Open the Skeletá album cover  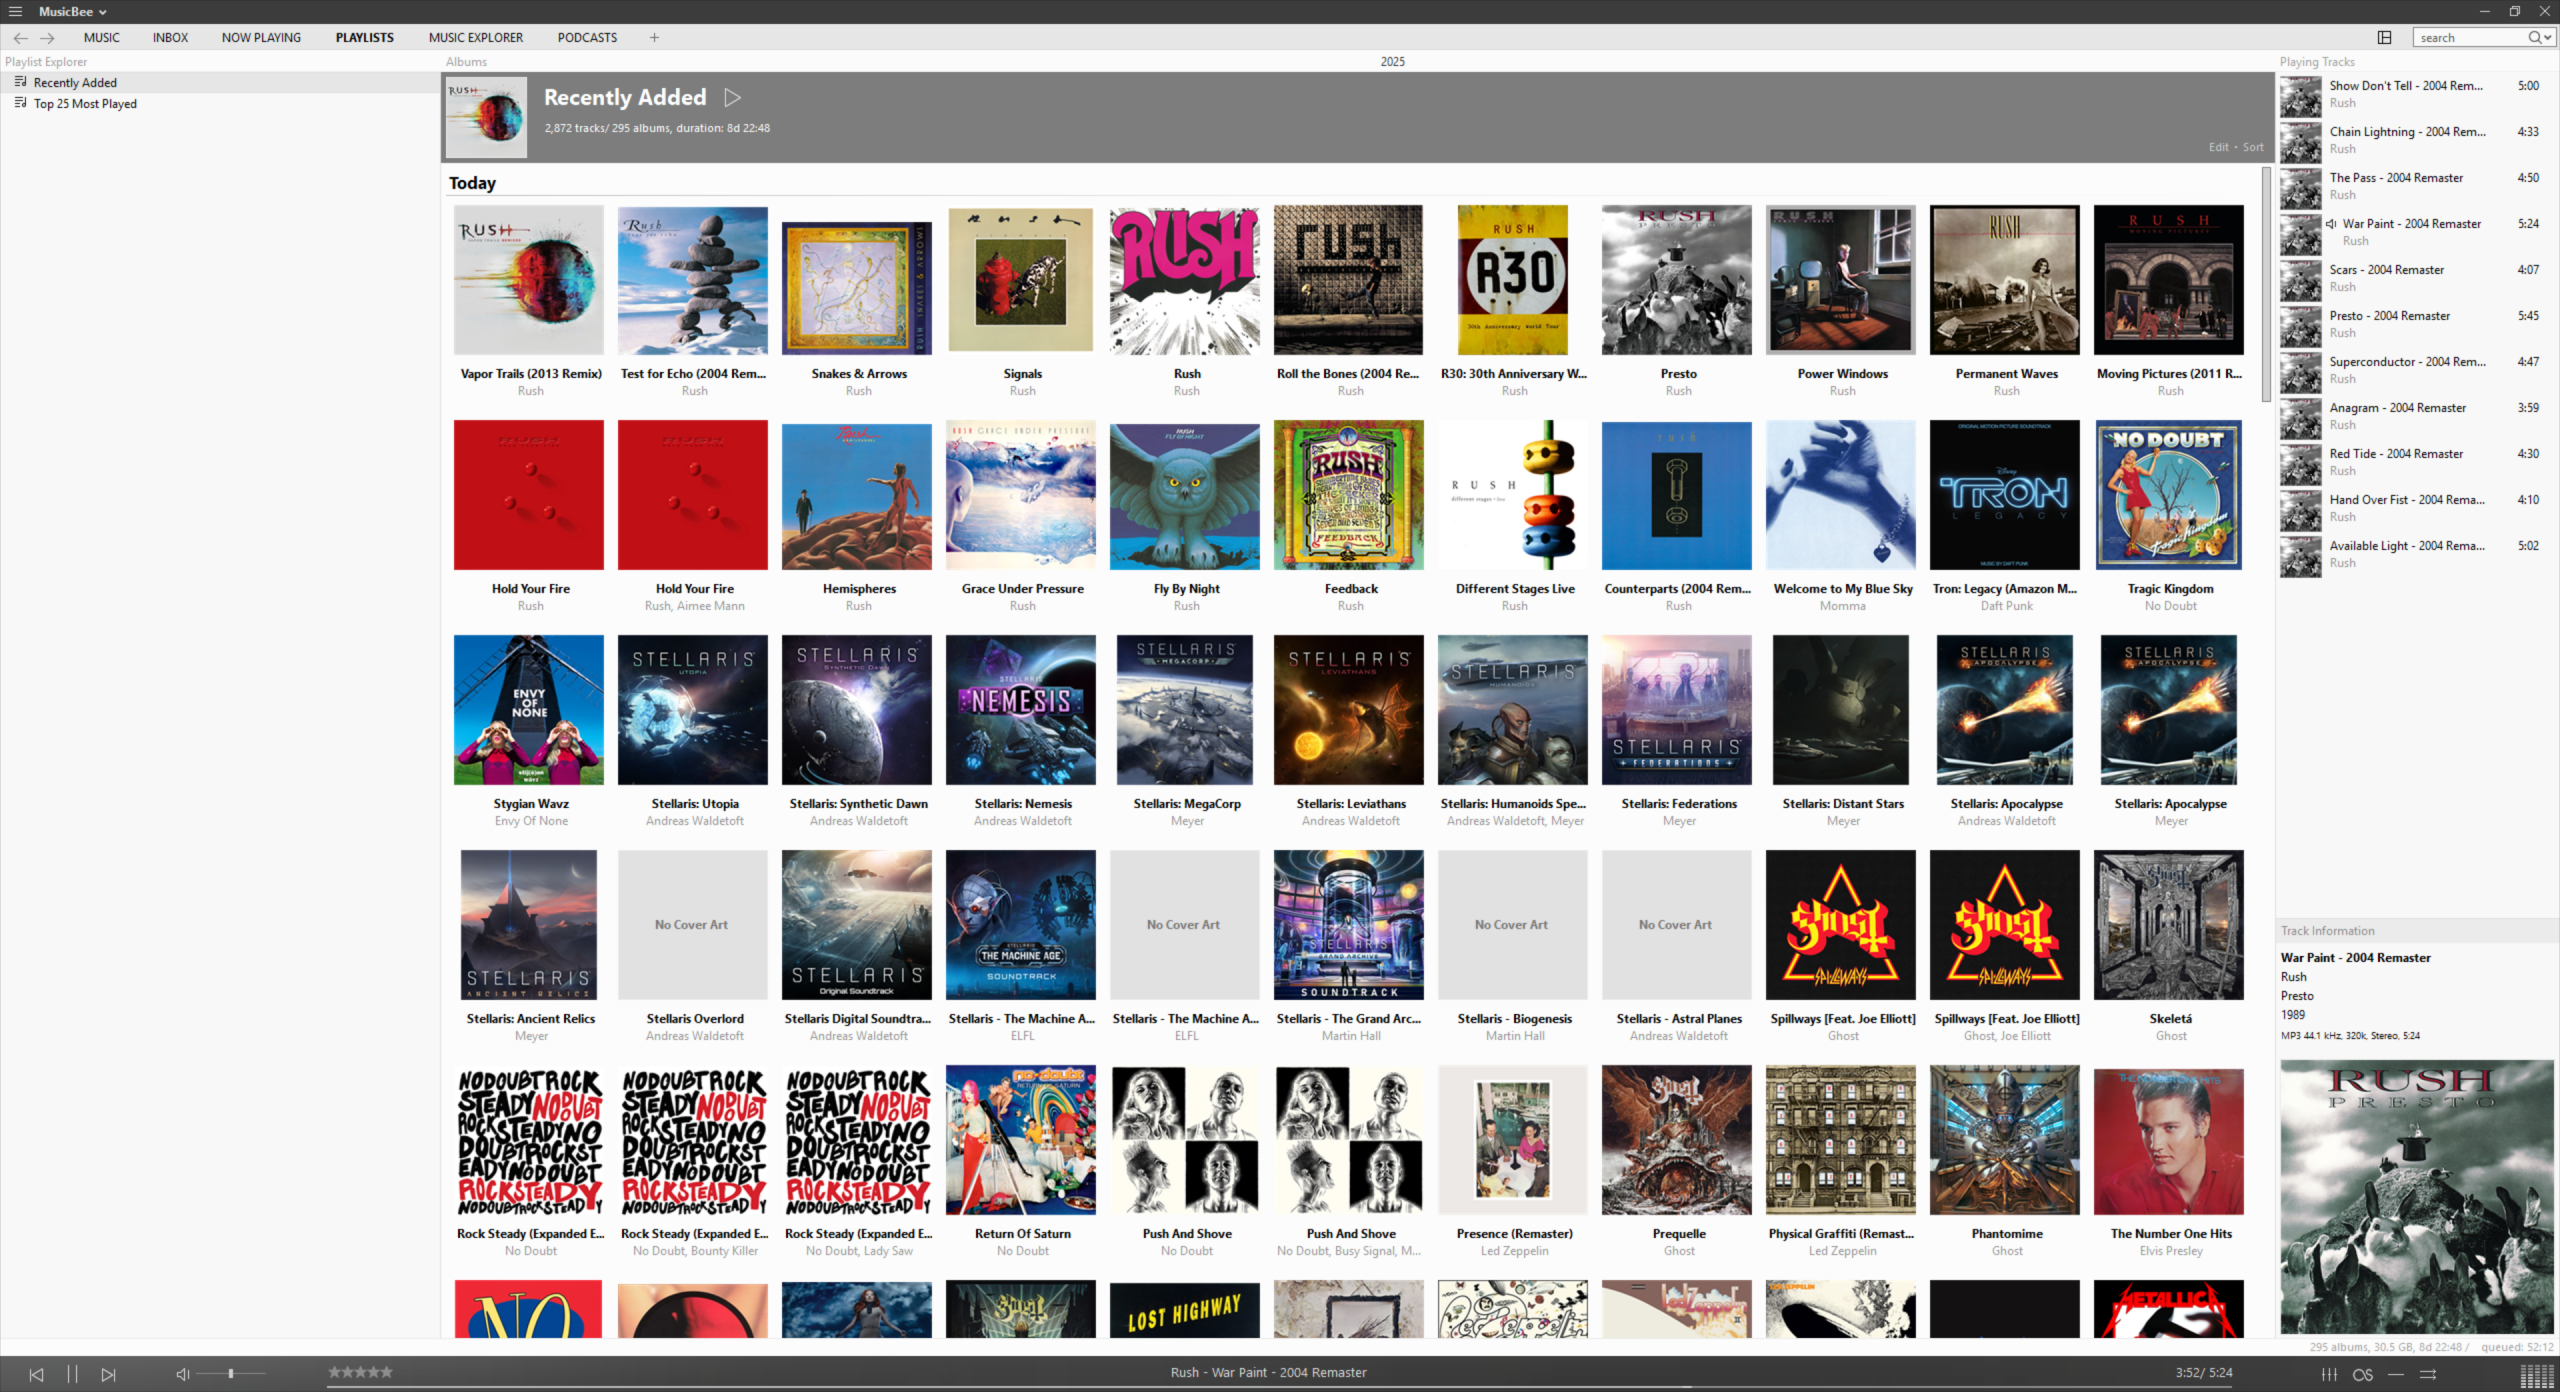click(x=2169, y=925)
